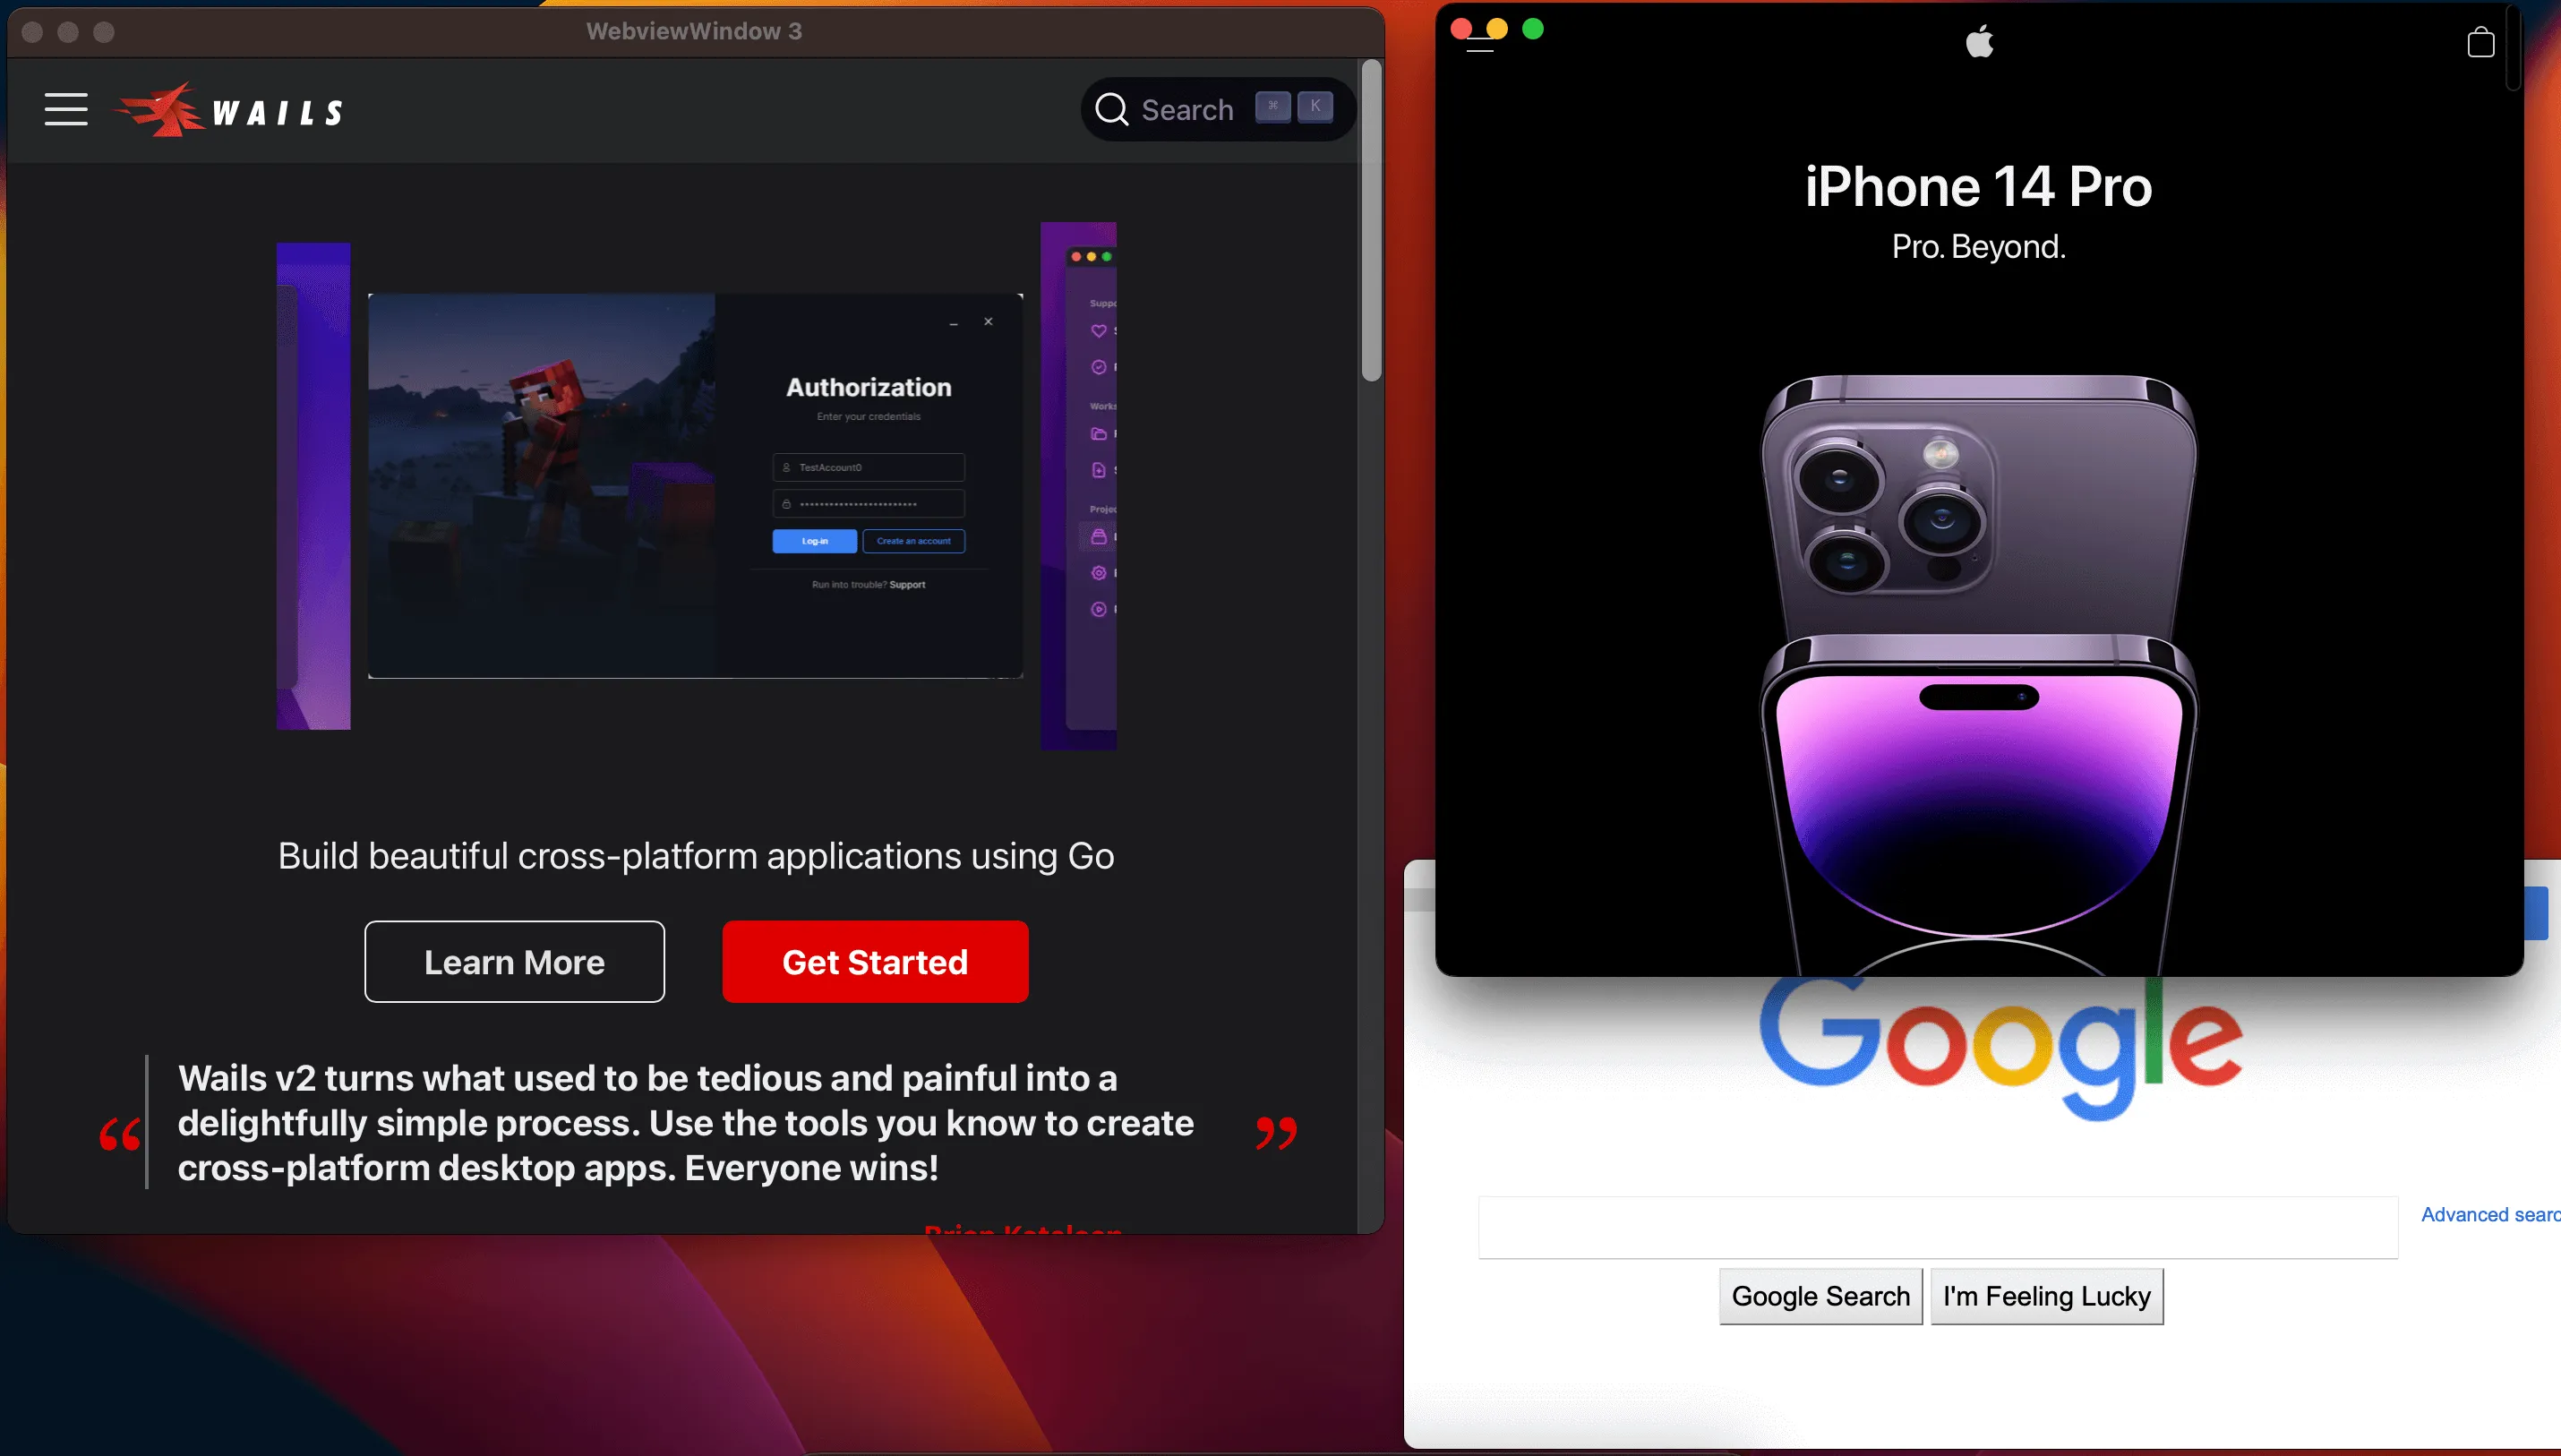Click Learn More button in Wails
Screen dimensions: 2561x1456
[516, 962]
